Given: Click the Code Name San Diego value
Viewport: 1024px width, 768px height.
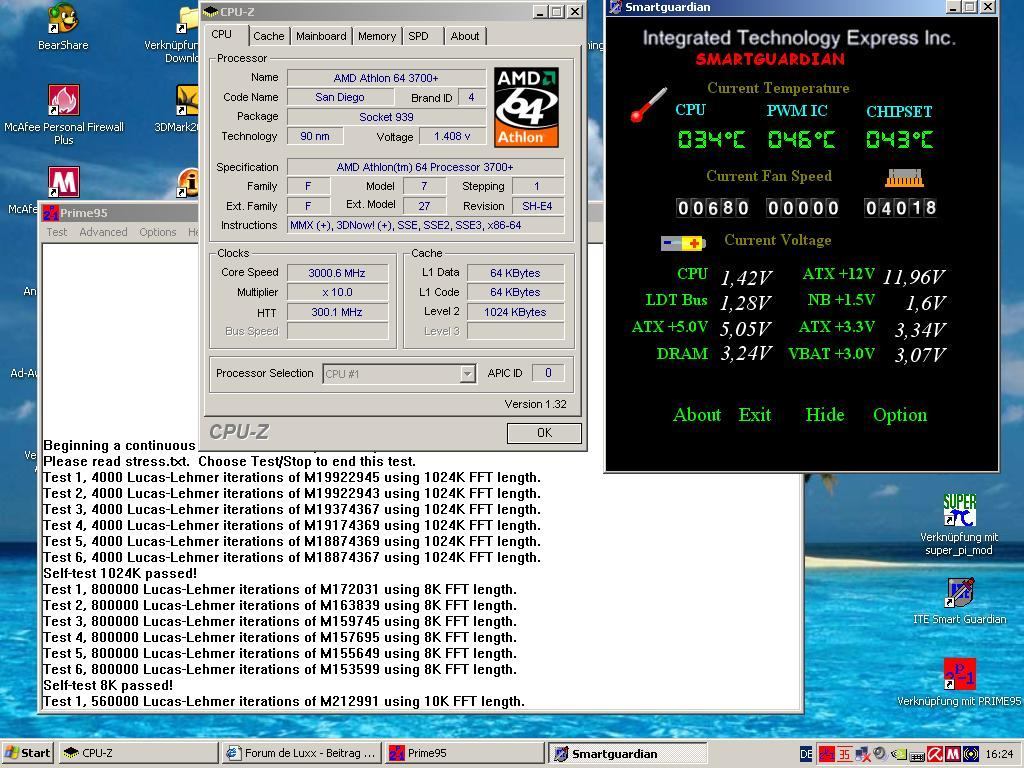Looking at the screenshot, I should [340, 97].
